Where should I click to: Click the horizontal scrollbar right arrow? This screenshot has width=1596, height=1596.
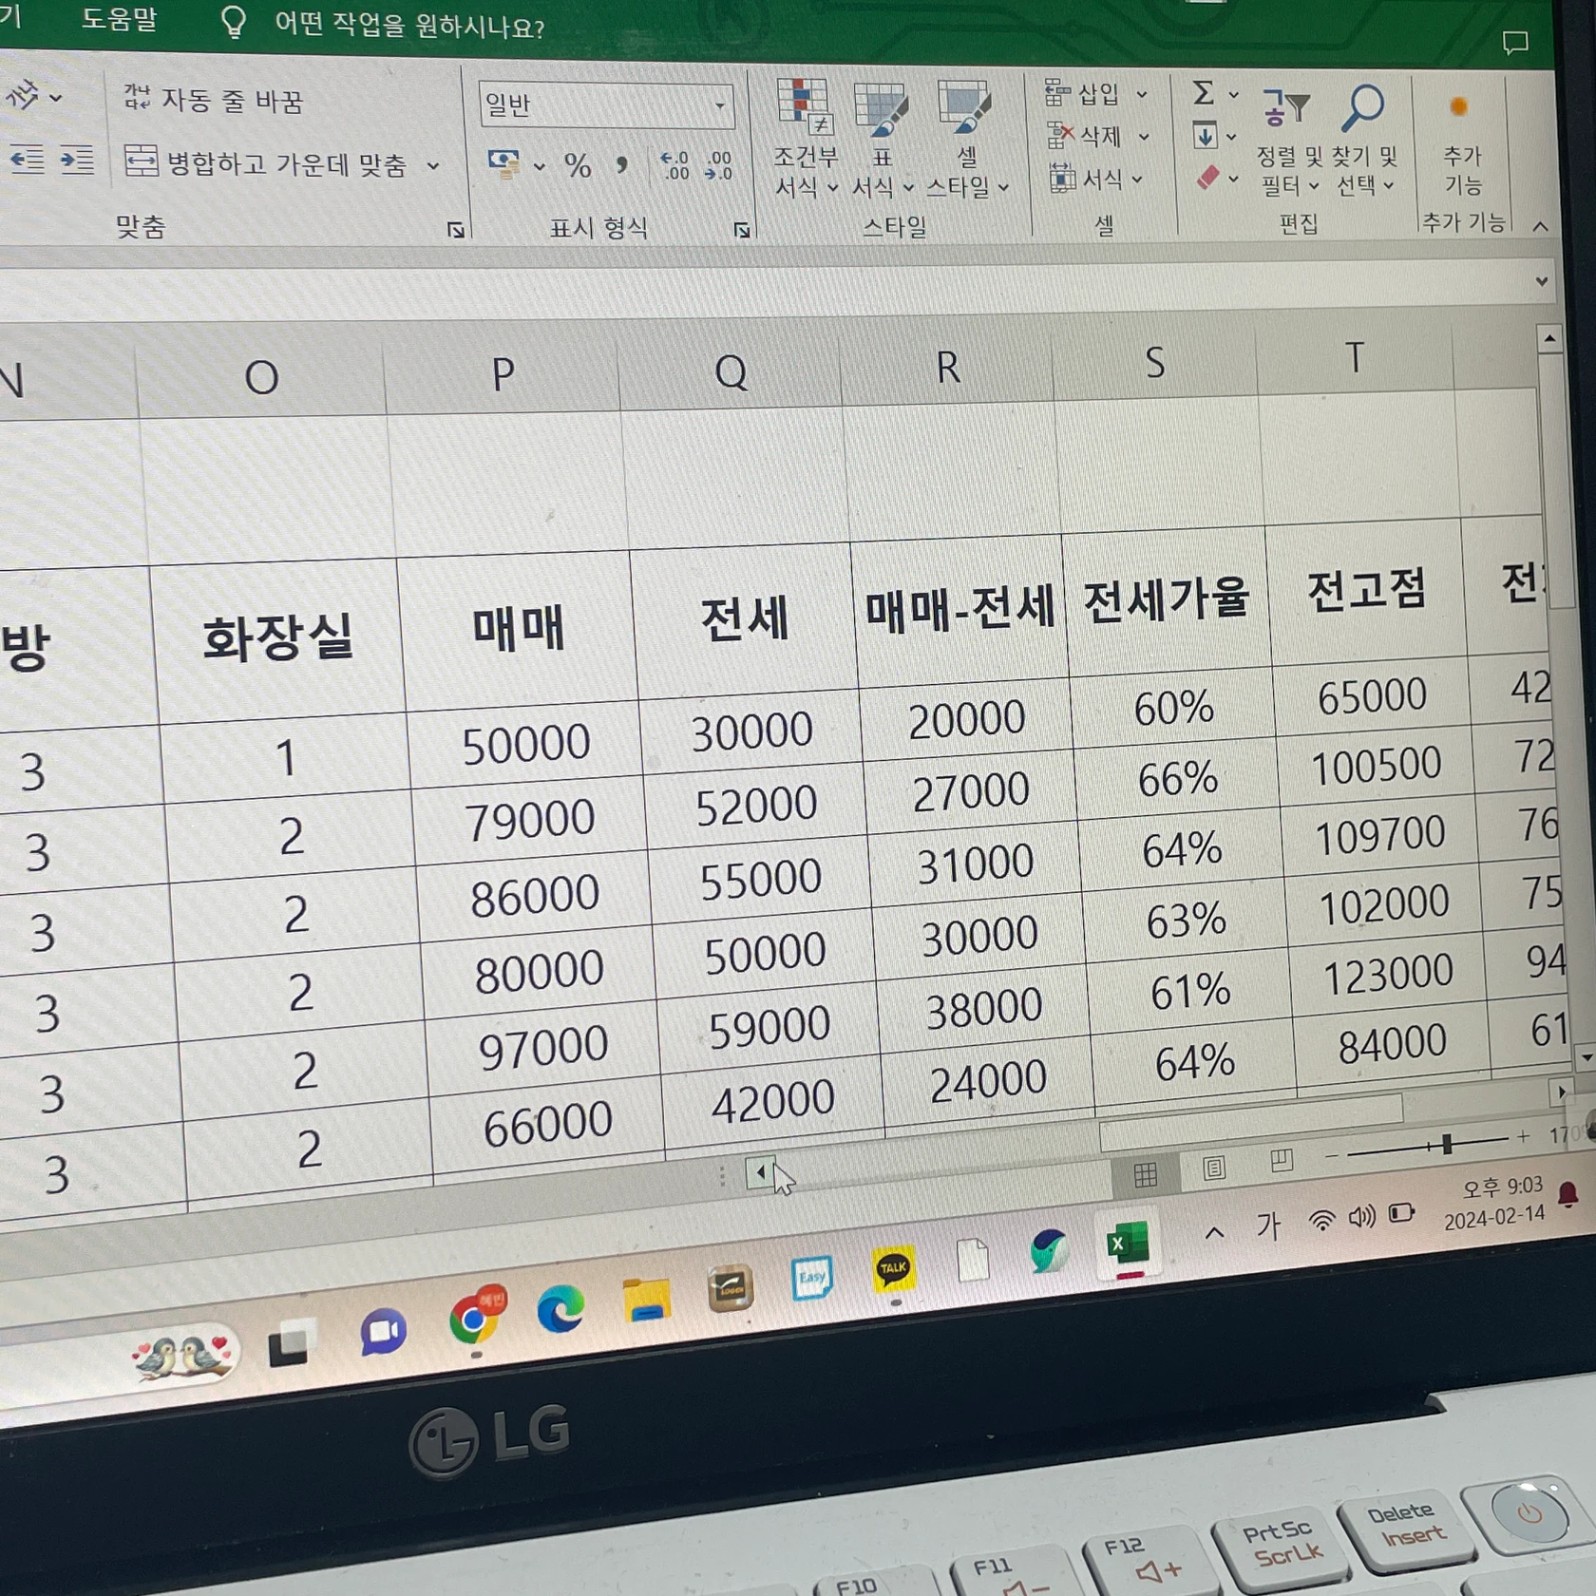(x=1561, y=1092)
